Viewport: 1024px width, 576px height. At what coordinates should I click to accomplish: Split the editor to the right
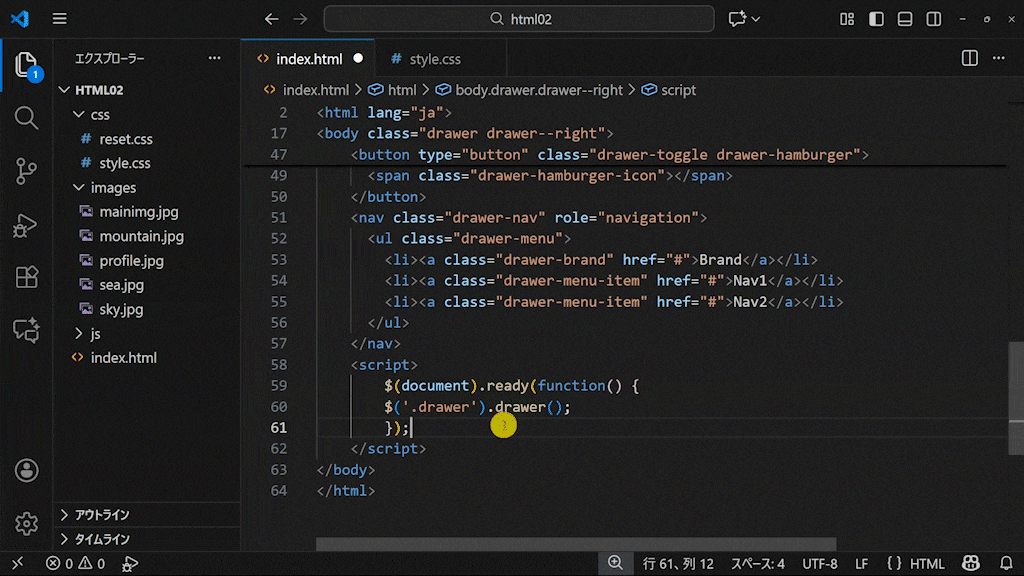[969, 59]
